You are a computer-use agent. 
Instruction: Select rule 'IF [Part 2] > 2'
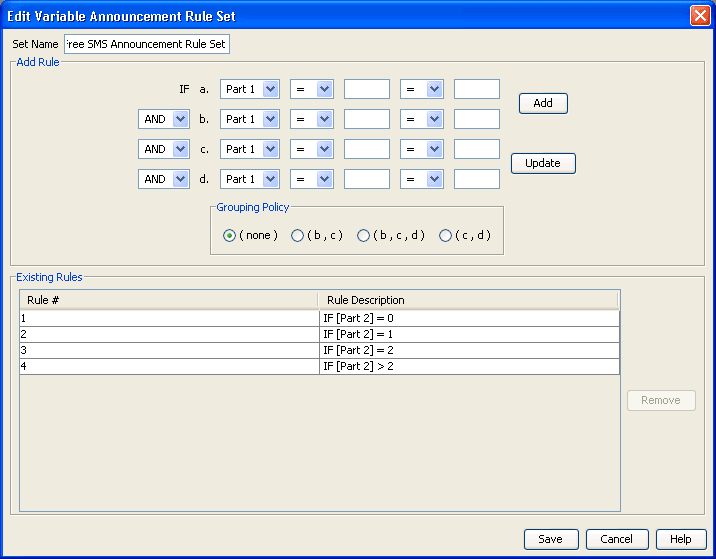(x=469, y=366)
